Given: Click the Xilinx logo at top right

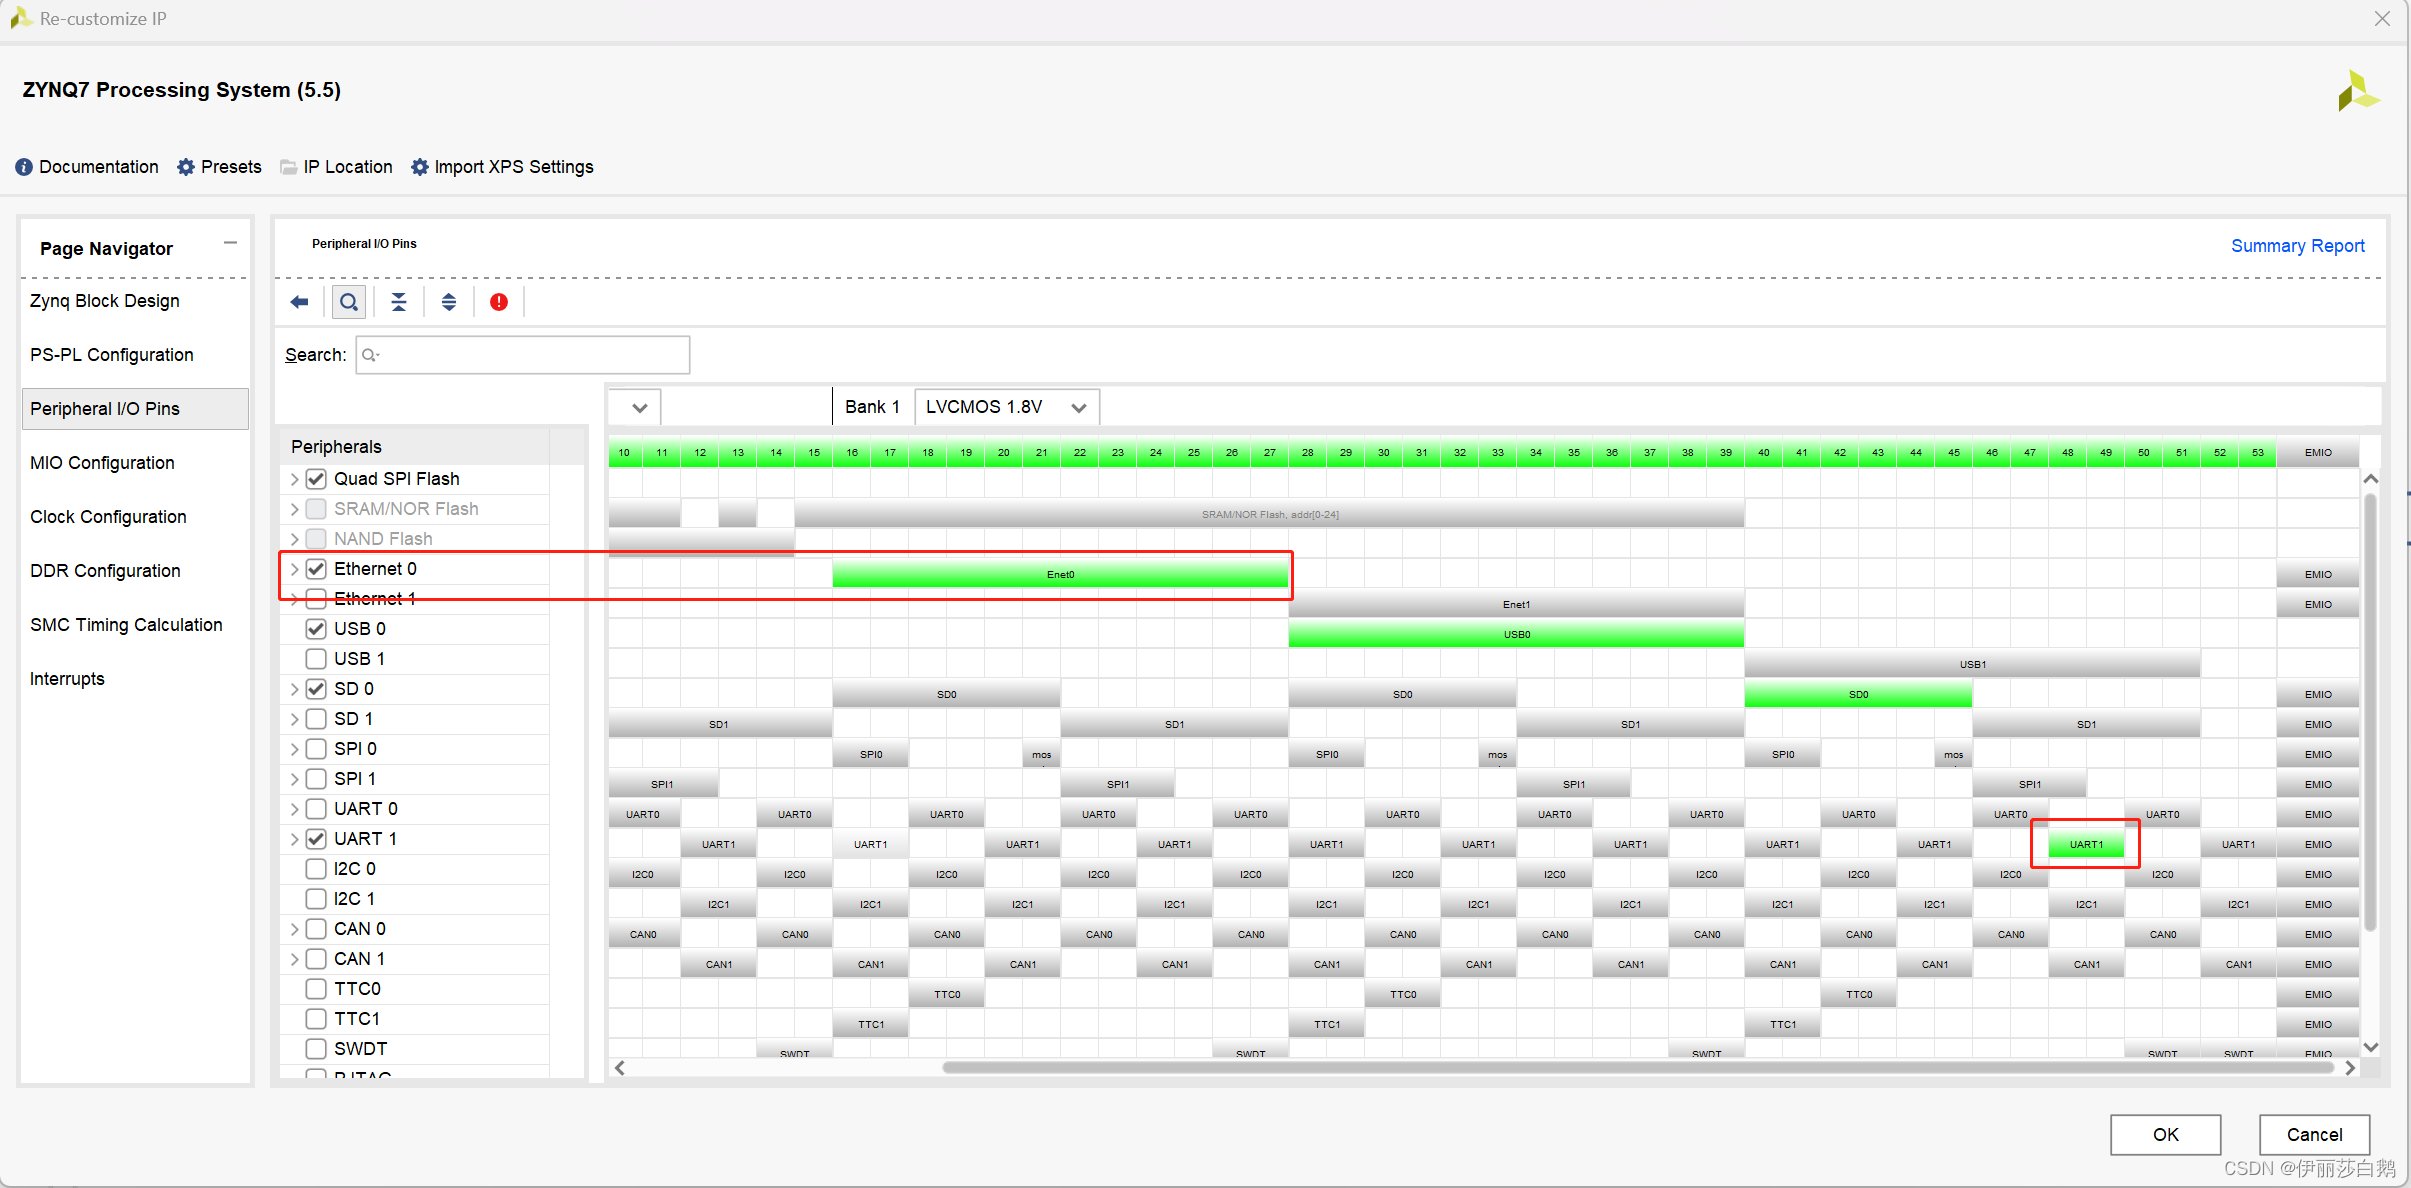Looking at the screenshot, I should click(2358, 91).
